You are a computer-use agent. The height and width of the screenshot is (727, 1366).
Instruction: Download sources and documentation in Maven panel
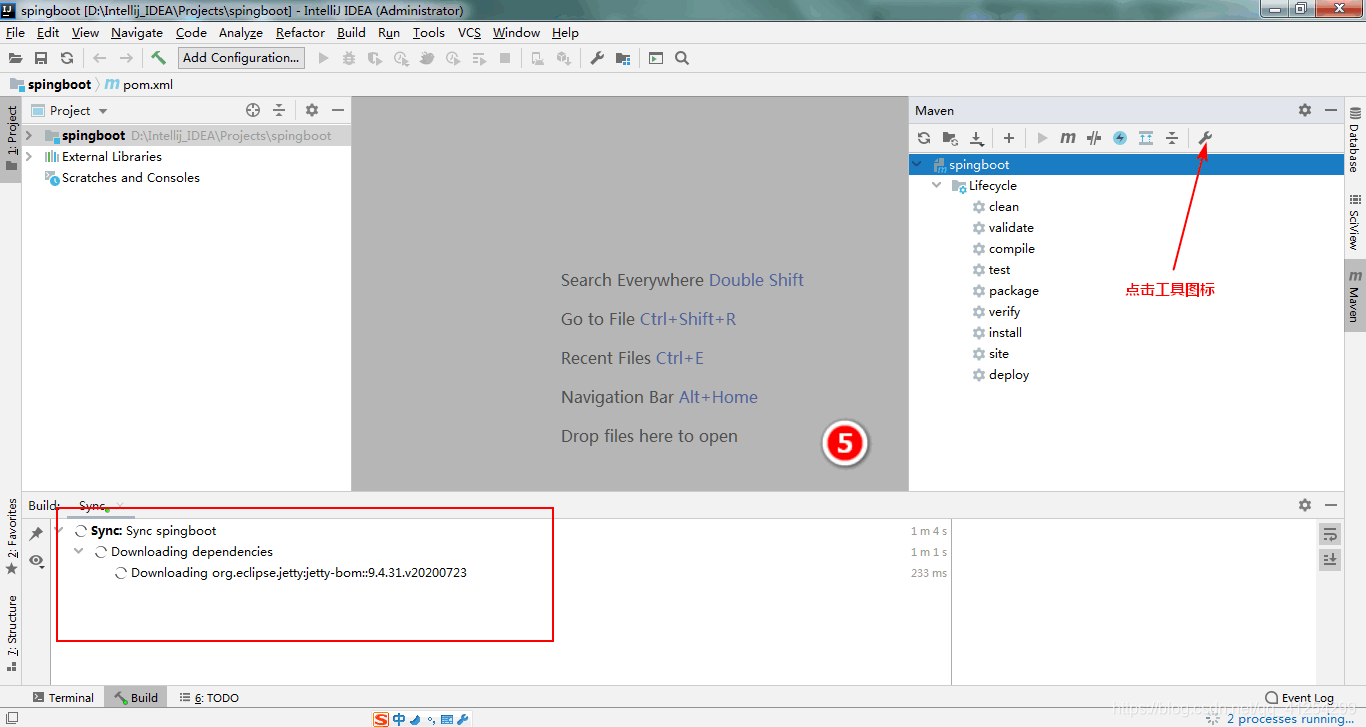tap(977, 138)
